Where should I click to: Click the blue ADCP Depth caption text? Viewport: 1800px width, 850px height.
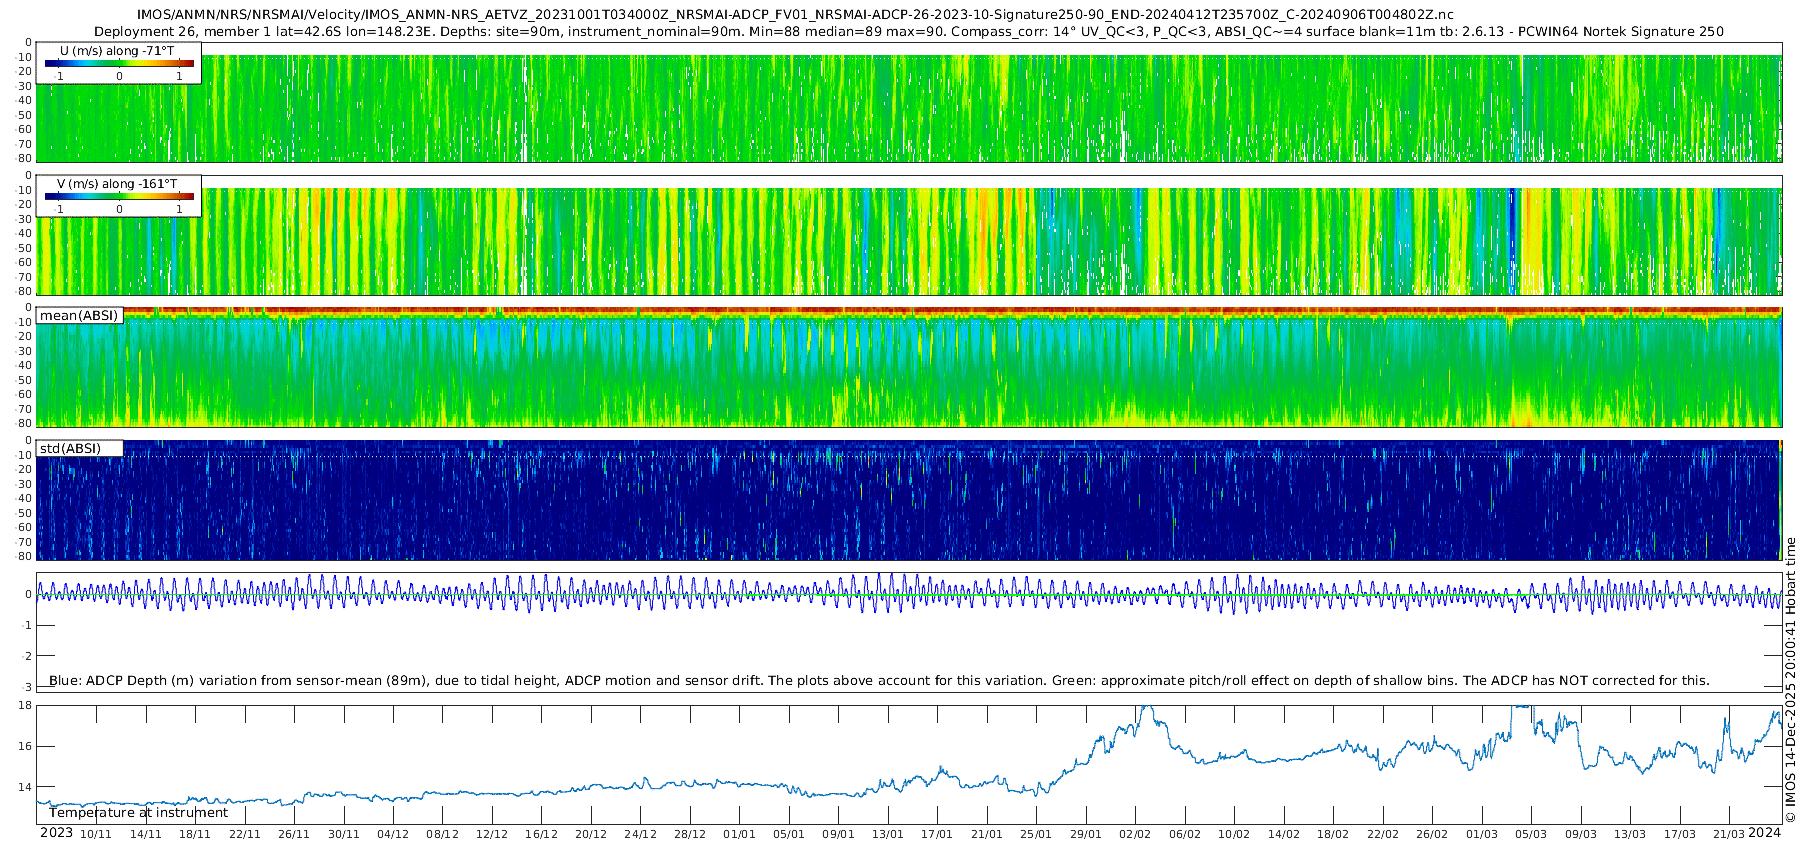click(878, 681)
